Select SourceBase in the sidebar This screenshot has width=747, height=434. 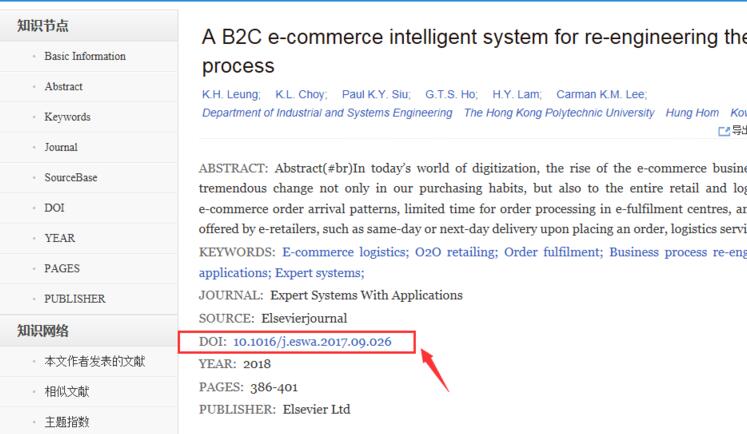pyautogui.click(x=71, y=177)
